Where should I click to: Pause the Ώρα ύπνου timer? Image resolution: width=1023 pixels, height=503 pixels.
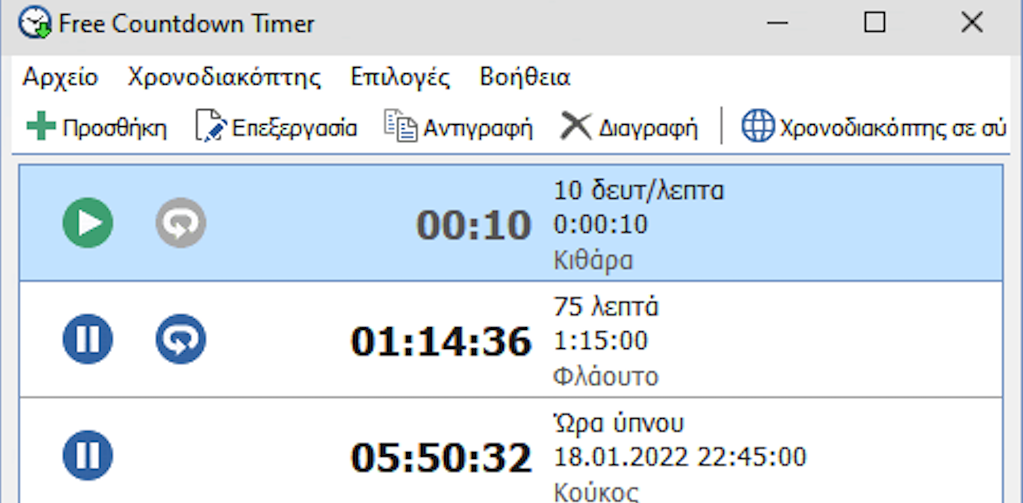(x=87, y=455)
